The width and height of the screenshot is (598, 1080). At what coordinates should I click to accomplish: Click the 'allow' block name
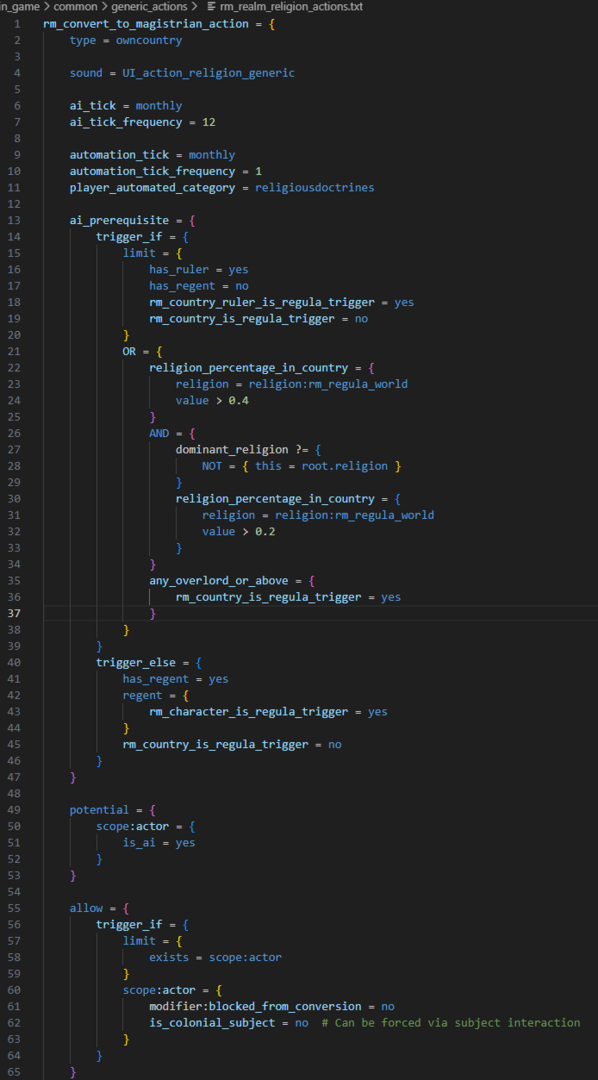(x=86, y=908)
